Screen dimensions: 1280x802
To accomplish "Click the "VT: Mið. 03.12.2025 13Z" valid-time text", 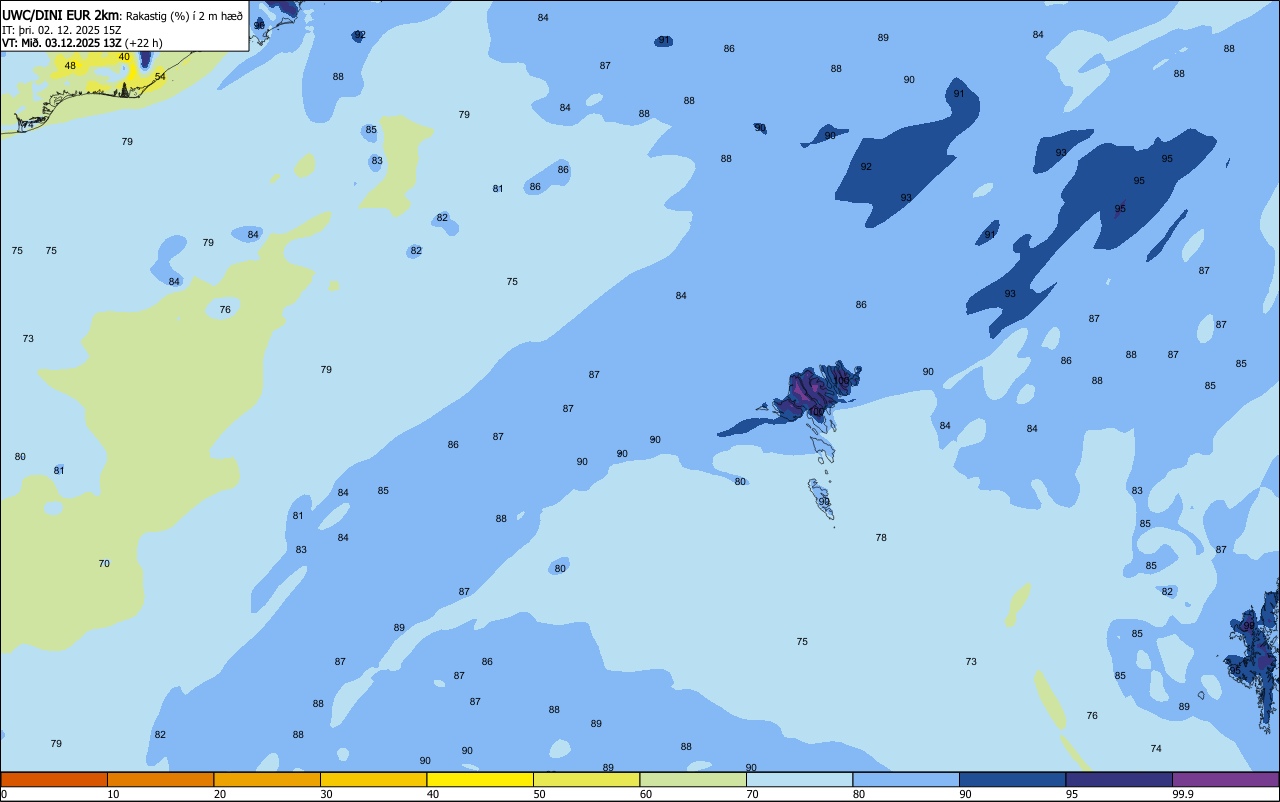I will tap(62, 43).
